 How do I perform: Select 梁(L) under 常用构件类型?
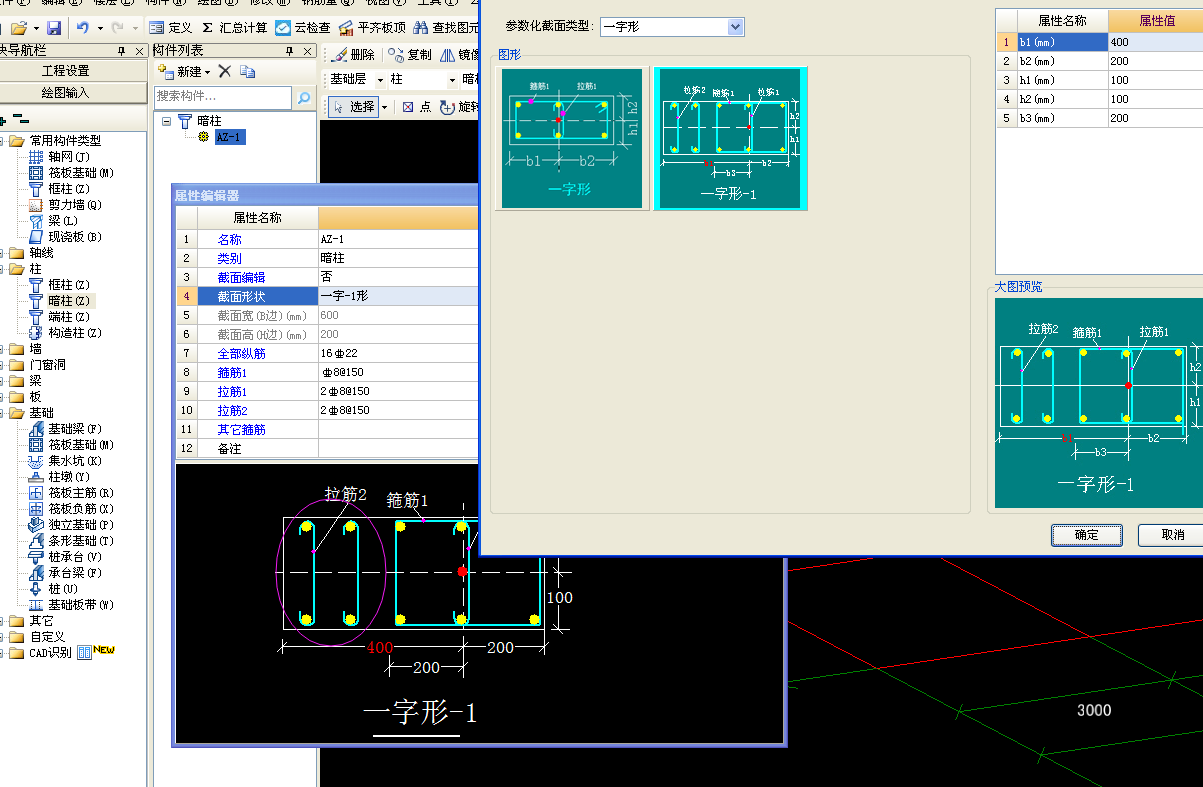(x=52, y=221)
